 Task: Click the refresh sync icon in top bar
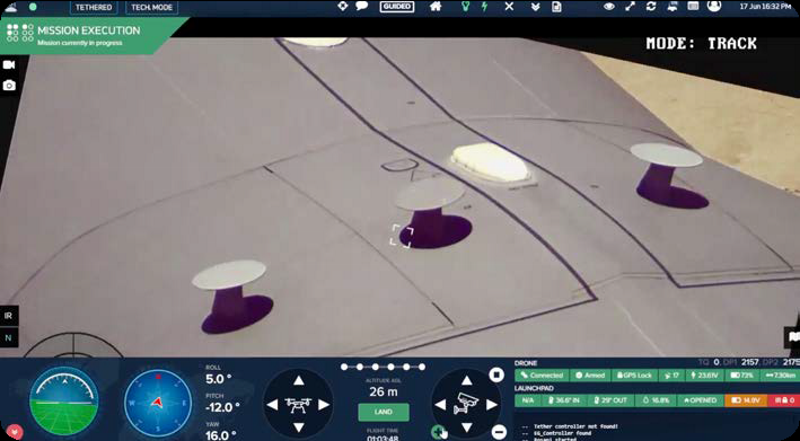651,7
